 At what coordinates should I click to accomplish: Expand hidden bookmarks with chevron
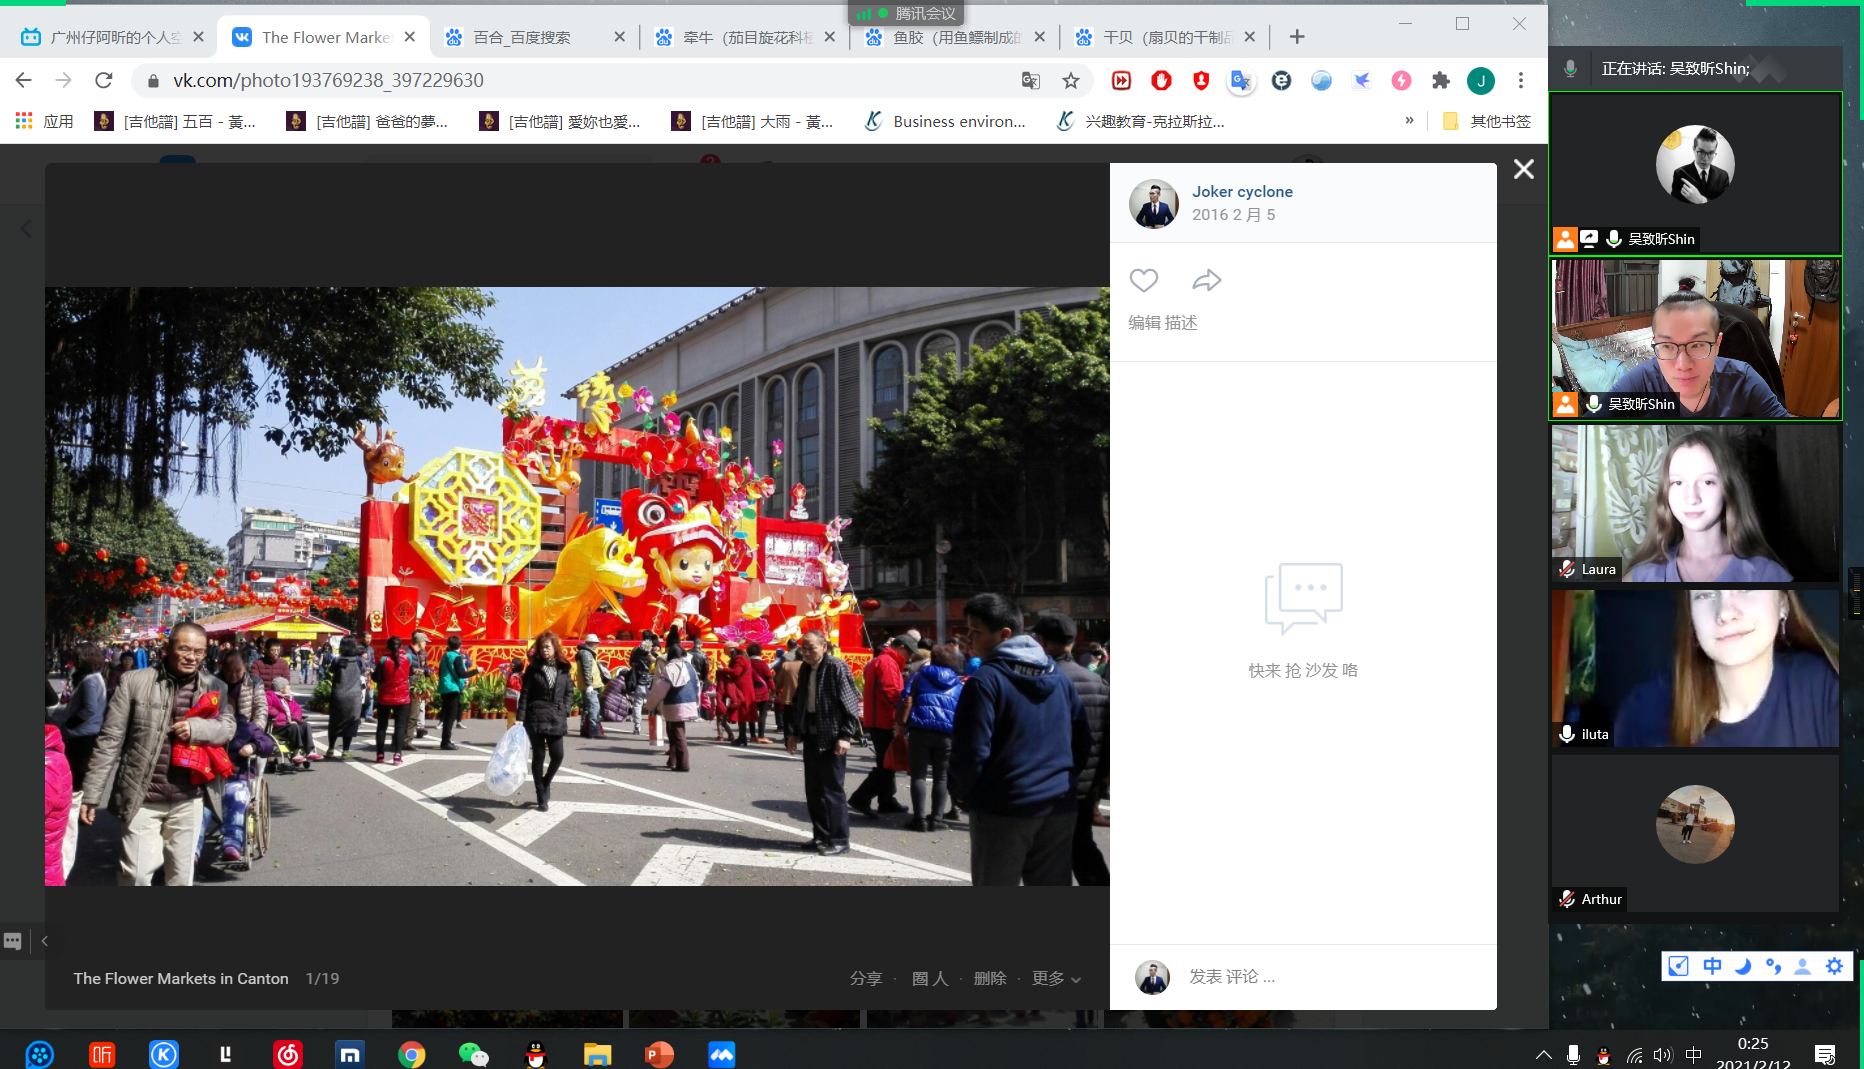click(1409, 121)
